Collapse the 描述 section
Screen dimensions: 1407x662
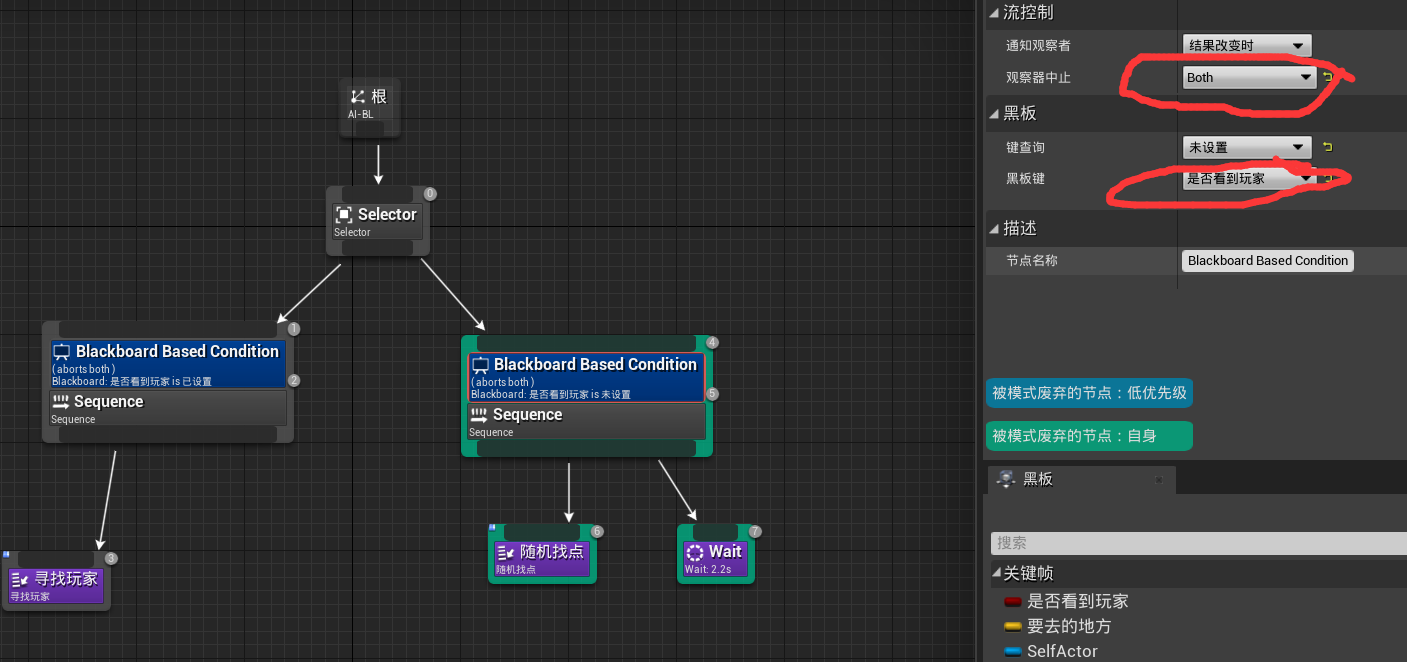click(x=994, y=227)
